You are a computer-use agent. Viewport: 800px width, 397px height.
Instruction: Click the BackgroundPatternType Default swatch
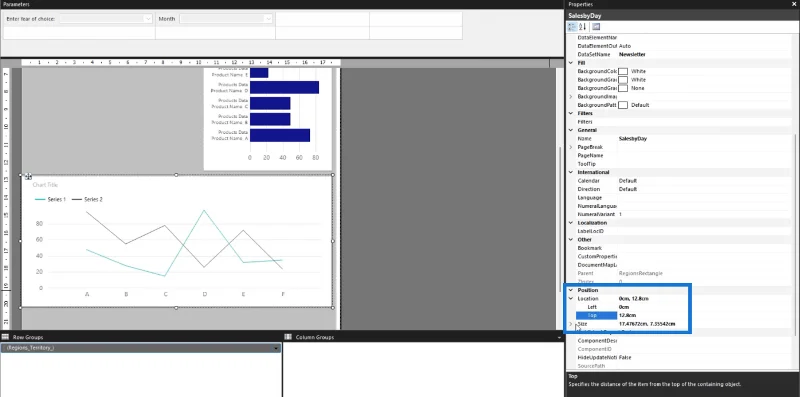623,105
